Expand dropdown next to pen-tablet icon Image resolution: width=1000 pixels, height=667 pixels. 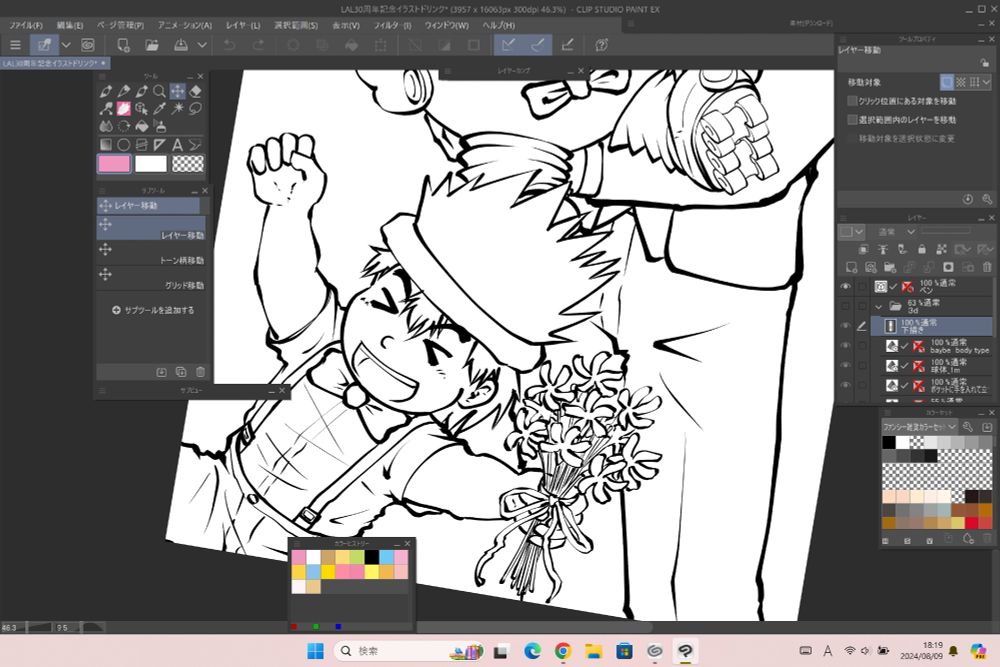[66, 45]
